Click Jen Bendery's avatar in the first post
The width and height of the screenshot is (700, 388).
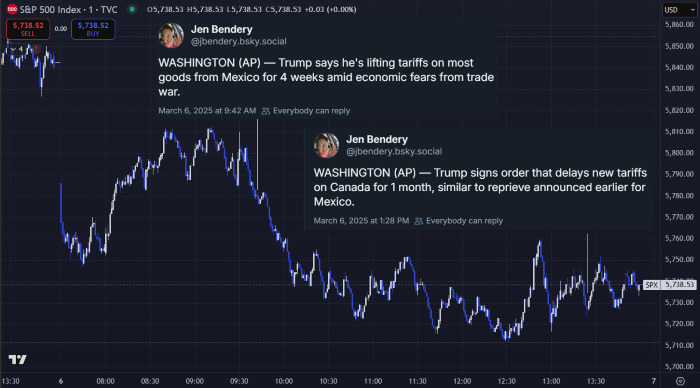click(x=171, y=35)
